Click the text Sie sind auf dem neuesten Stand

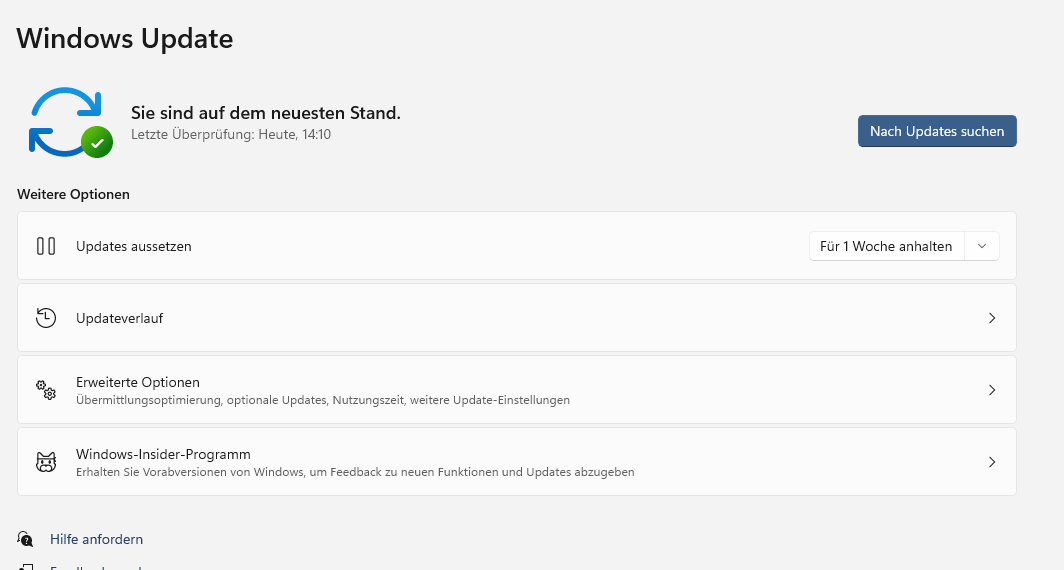pos(265,113)
